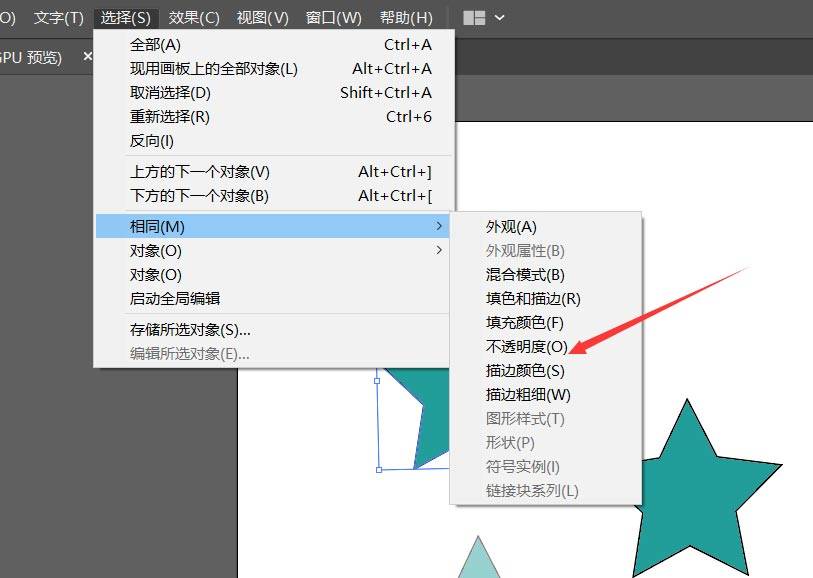
Task: Click the 窗口(W) menu
Action: pyautogui.click(x=333, y=18)
